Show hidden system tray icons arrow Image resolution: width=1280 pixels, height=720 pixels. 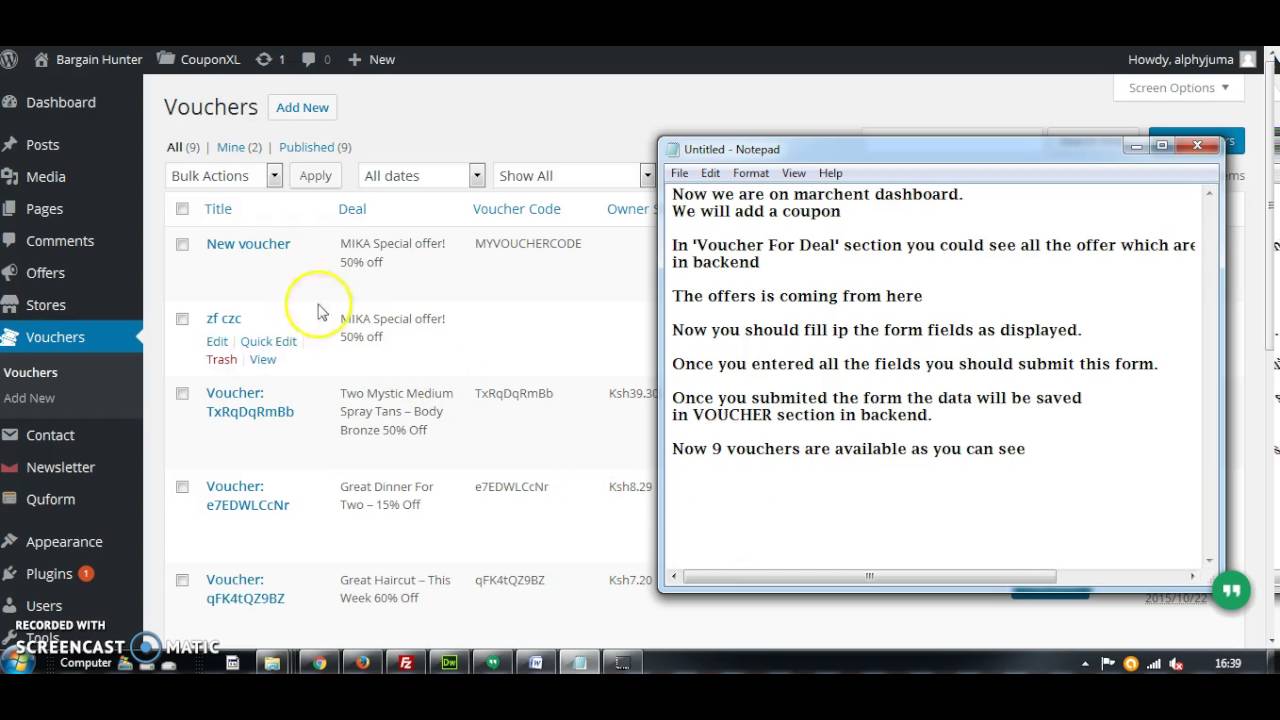[1086, 663]
